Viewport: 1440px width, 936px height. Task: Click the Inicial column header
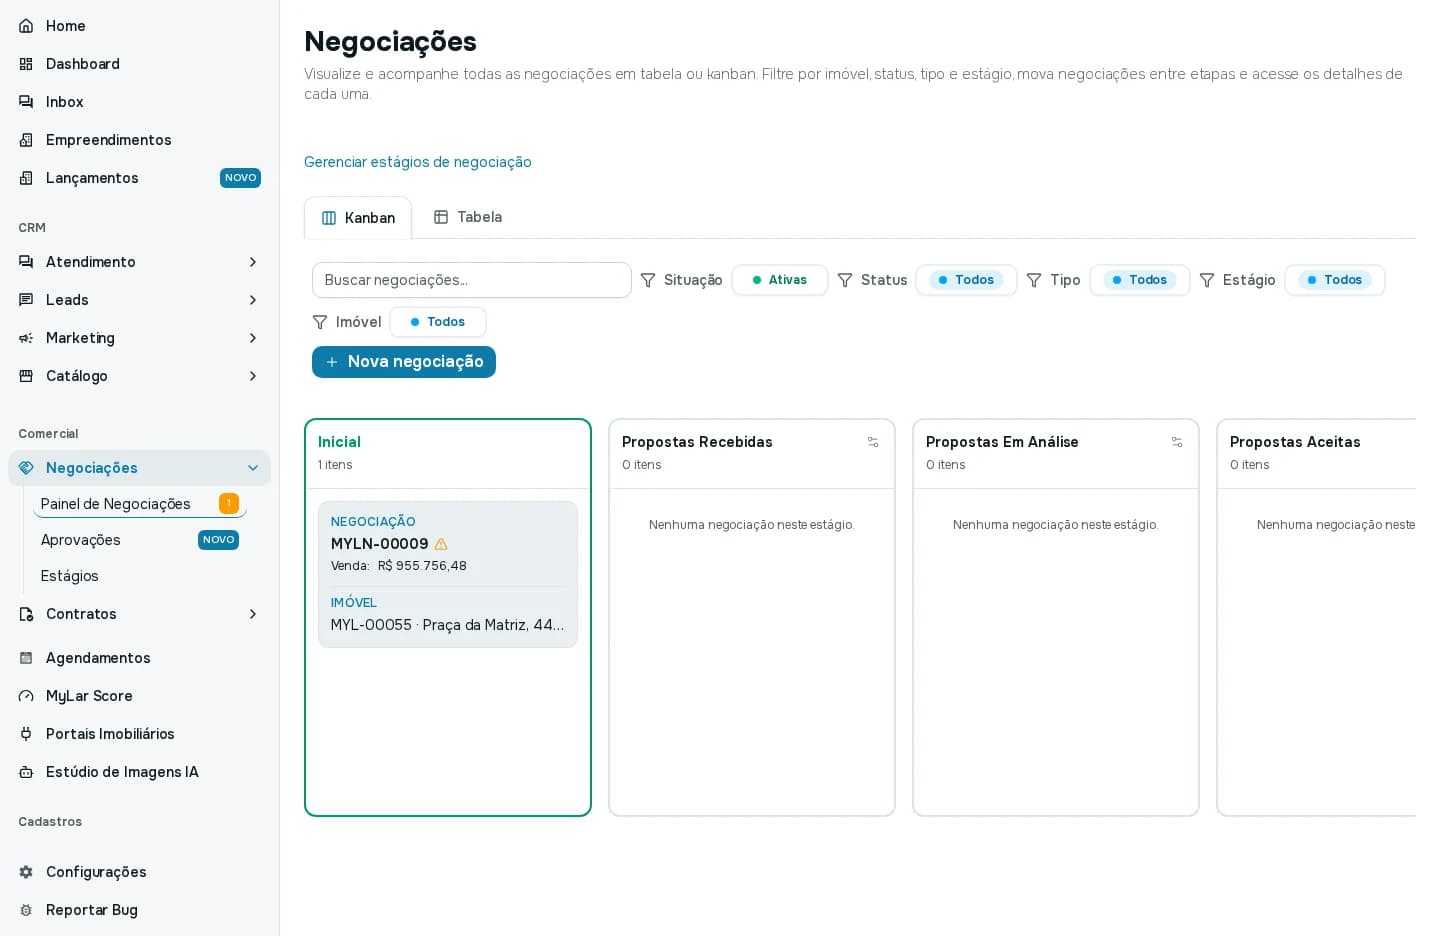point(448,453)
